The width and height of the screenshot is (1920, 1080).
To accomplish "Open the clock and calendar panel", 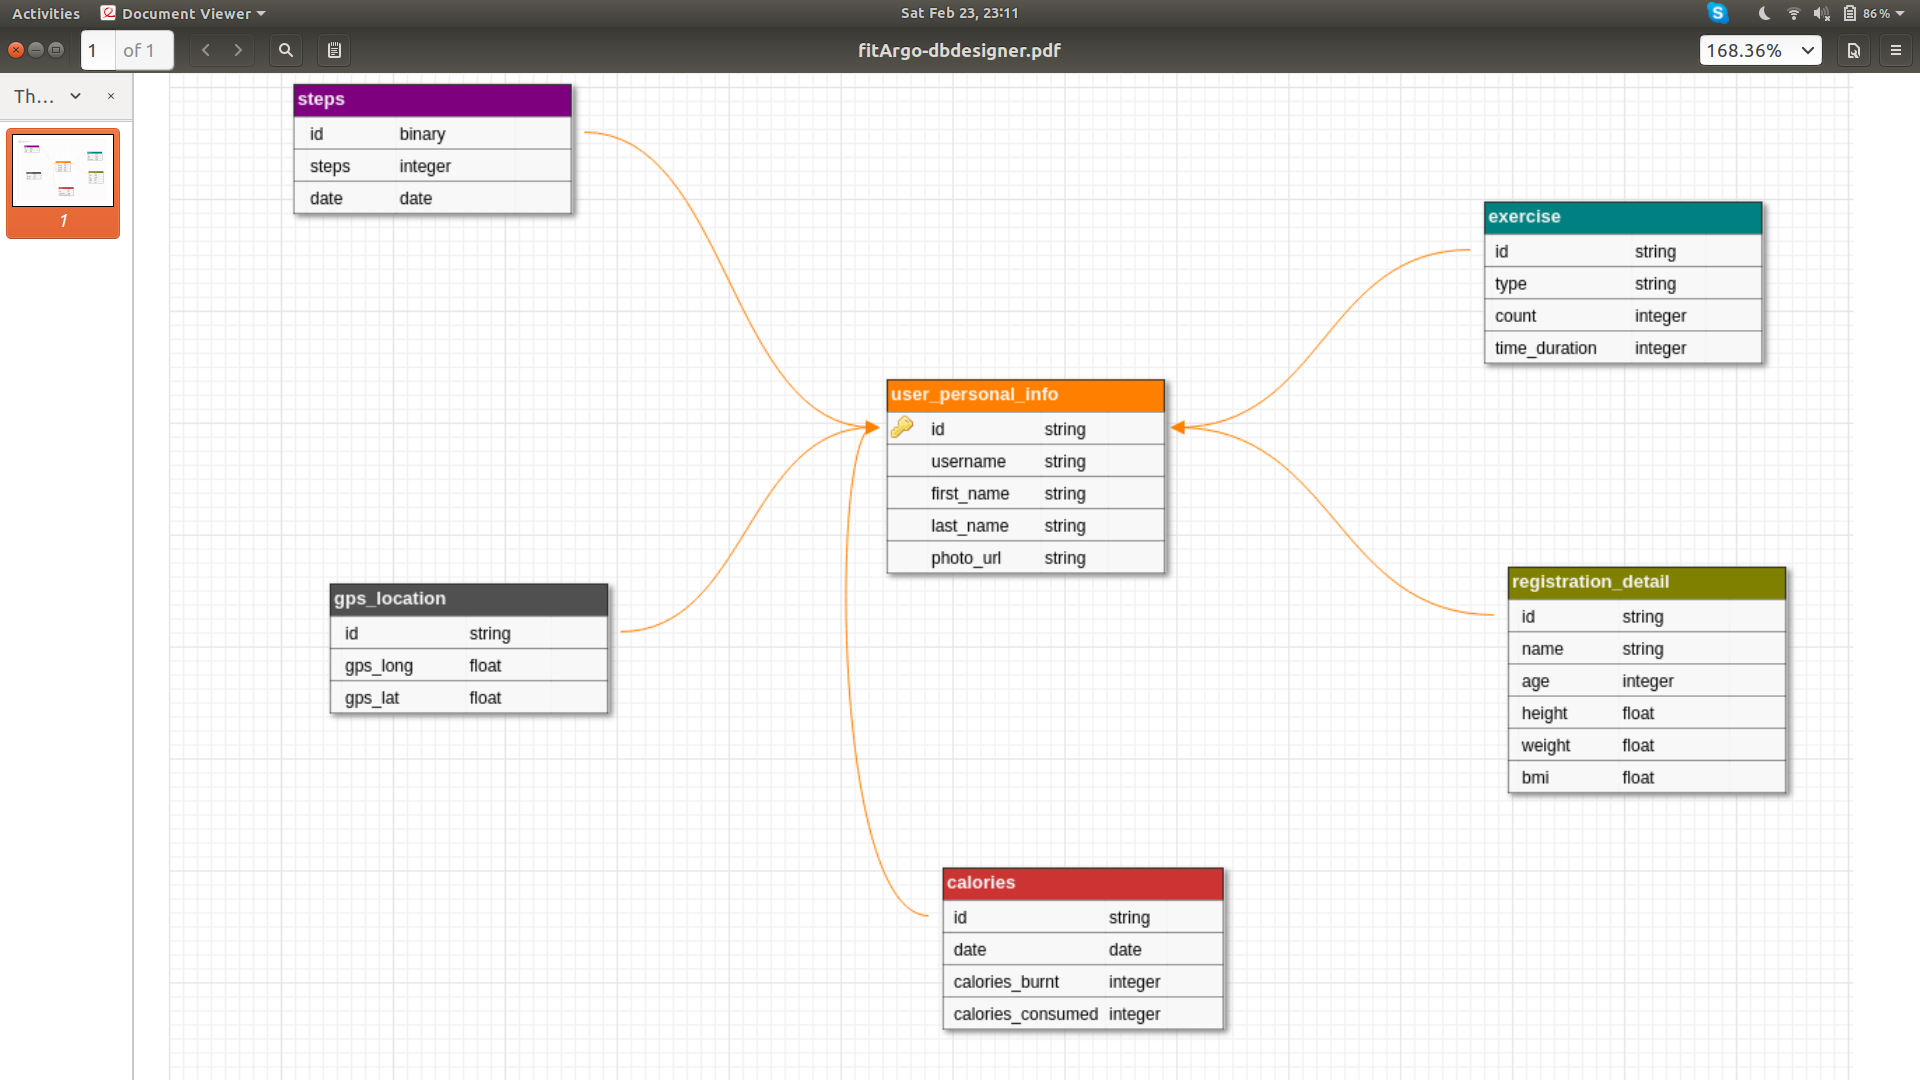I will pos(959,13).
